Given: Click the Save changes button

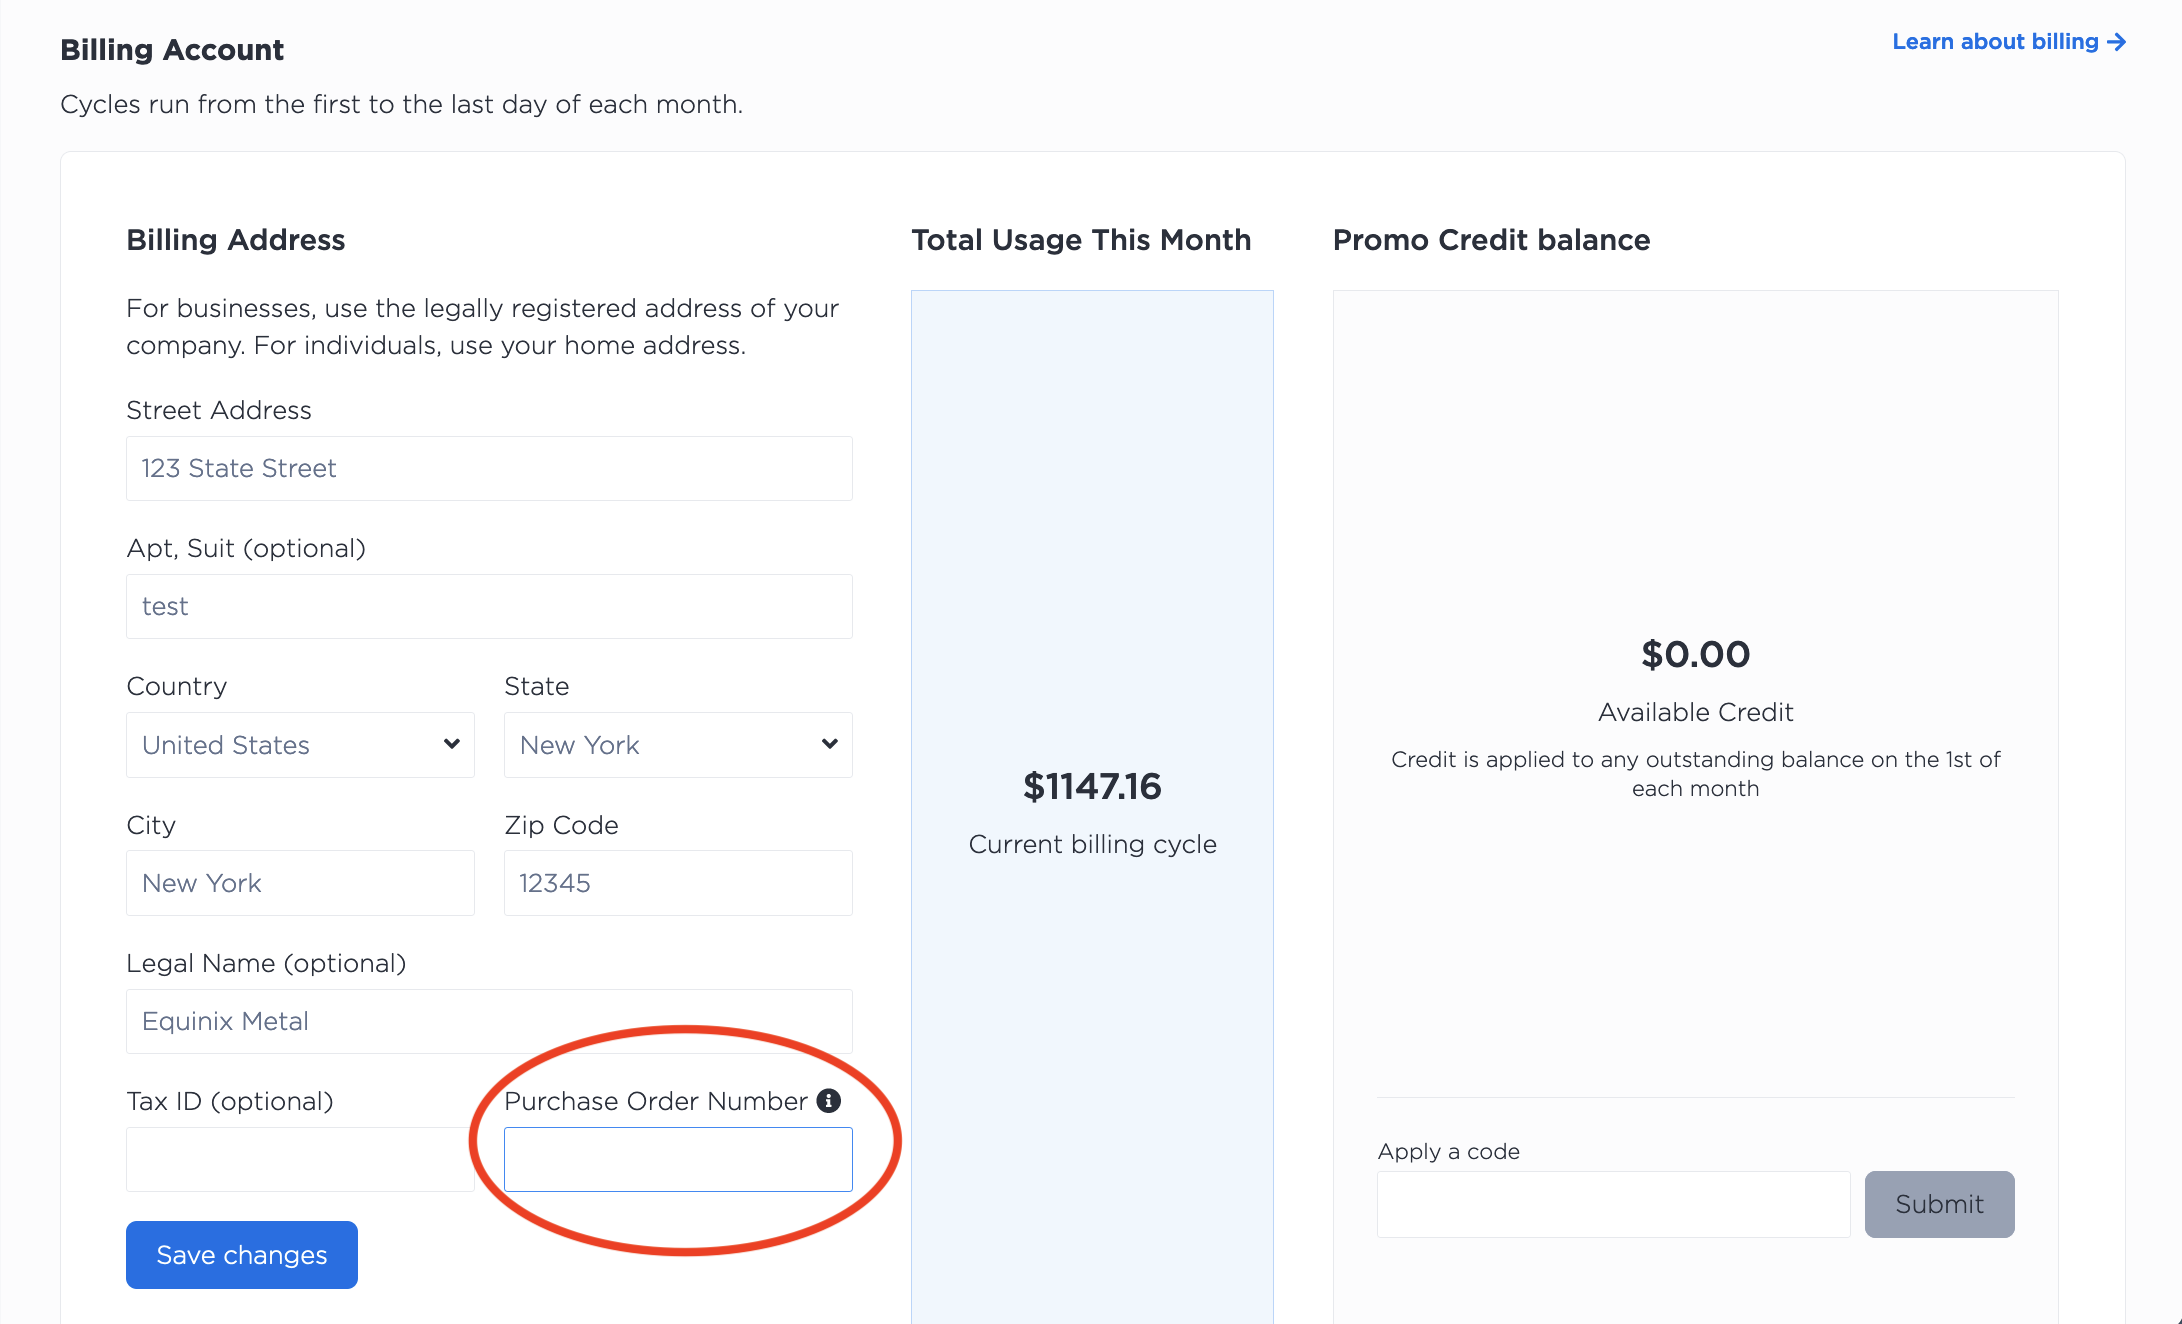Looking at the screenshot, I should point(242,1255).
